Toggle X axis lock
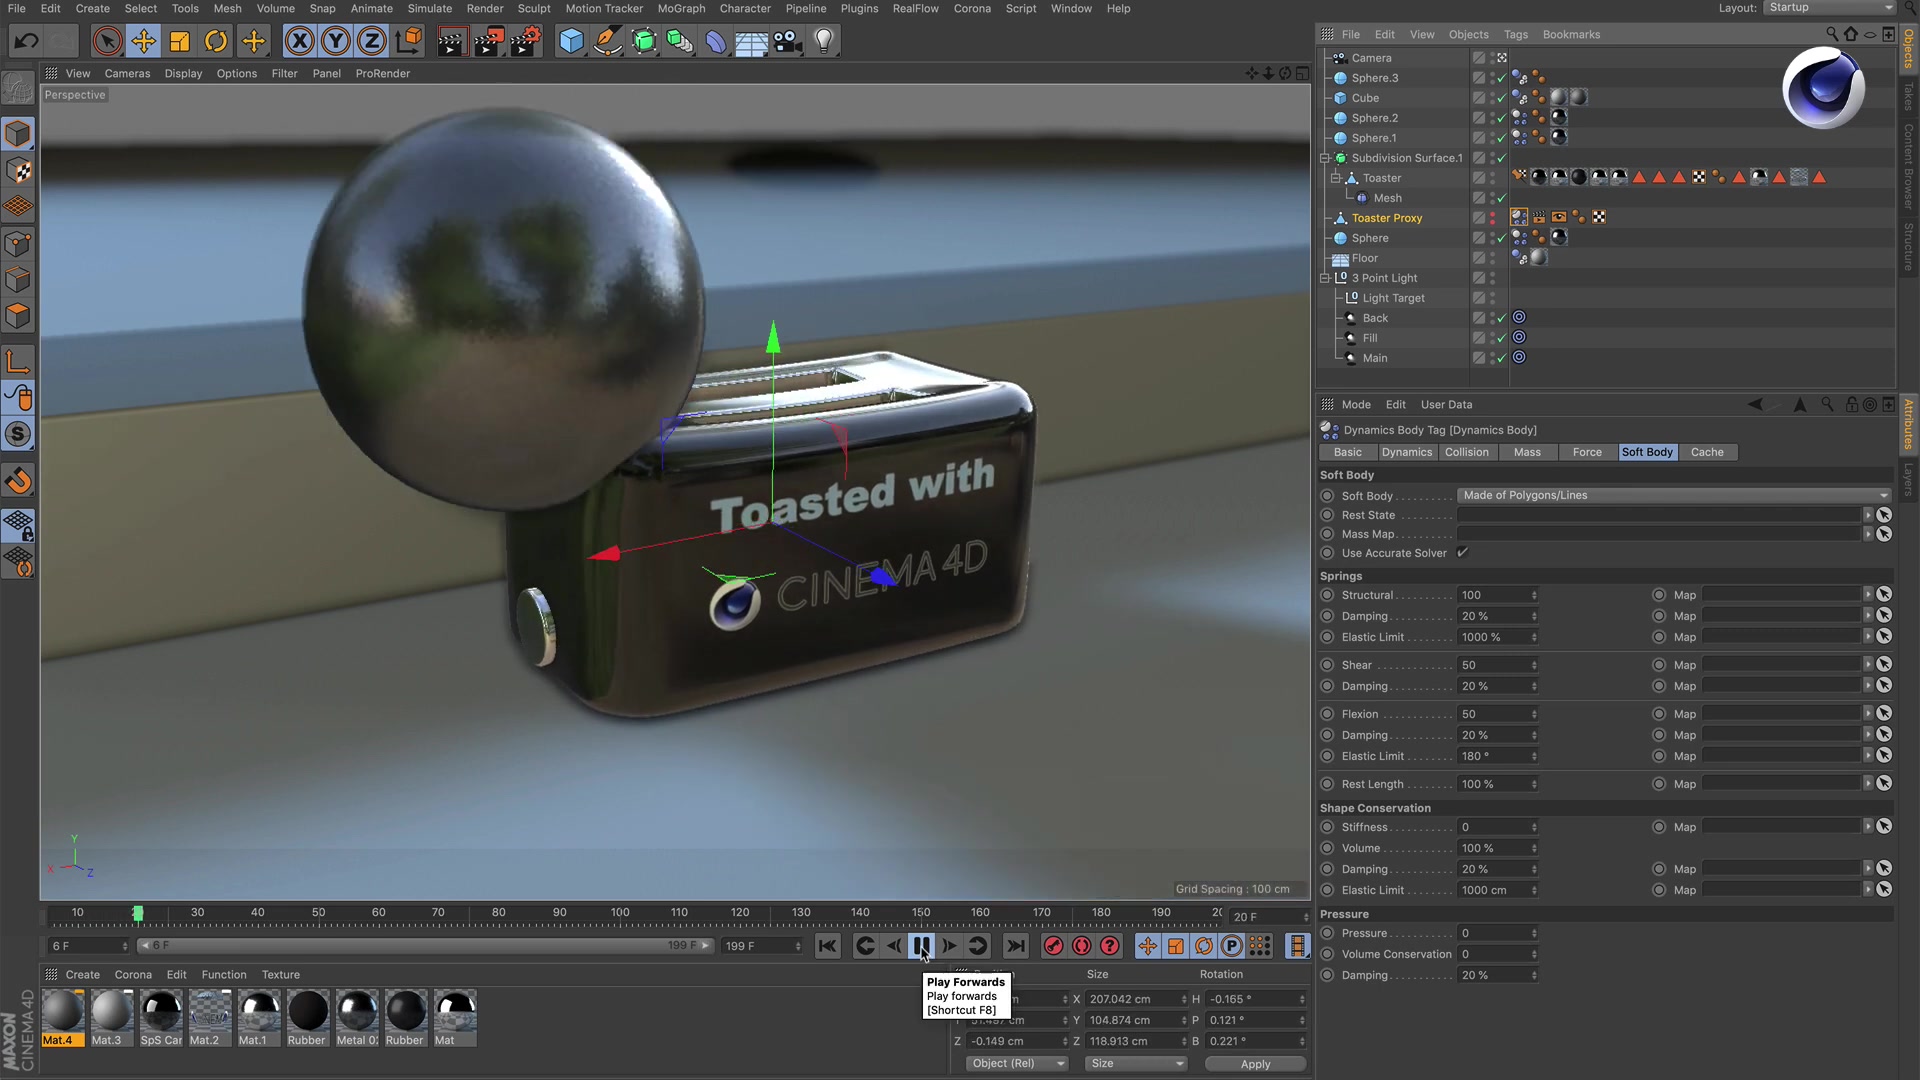Viewport: 1920px width, 1080px height. (299, 41)
